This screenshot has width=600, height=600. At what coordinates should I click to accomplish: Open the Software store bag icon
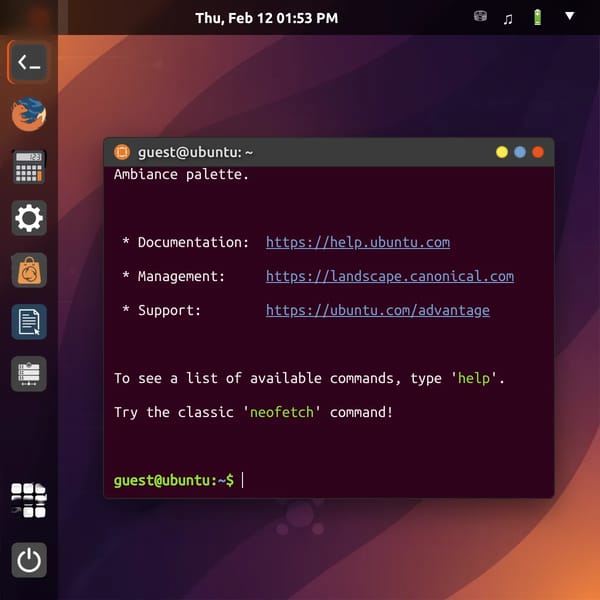pyautogui.click(x=29, y=270)
